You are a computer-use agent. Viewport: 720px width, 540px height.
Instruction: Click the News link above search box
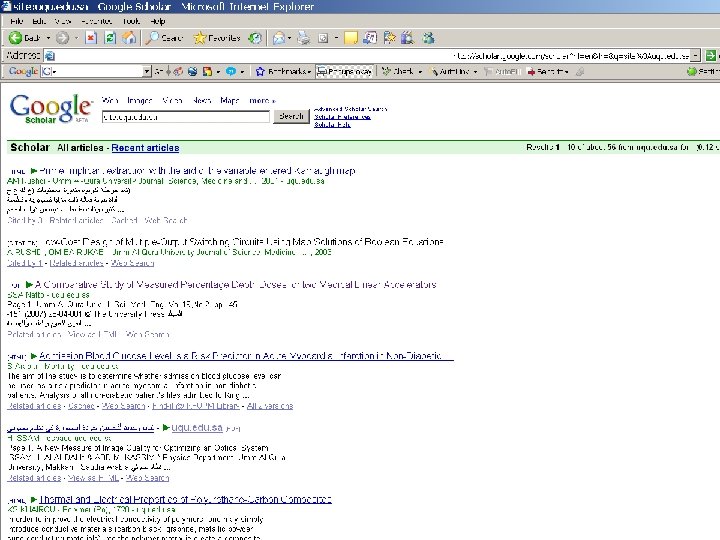tap(202, 101)
